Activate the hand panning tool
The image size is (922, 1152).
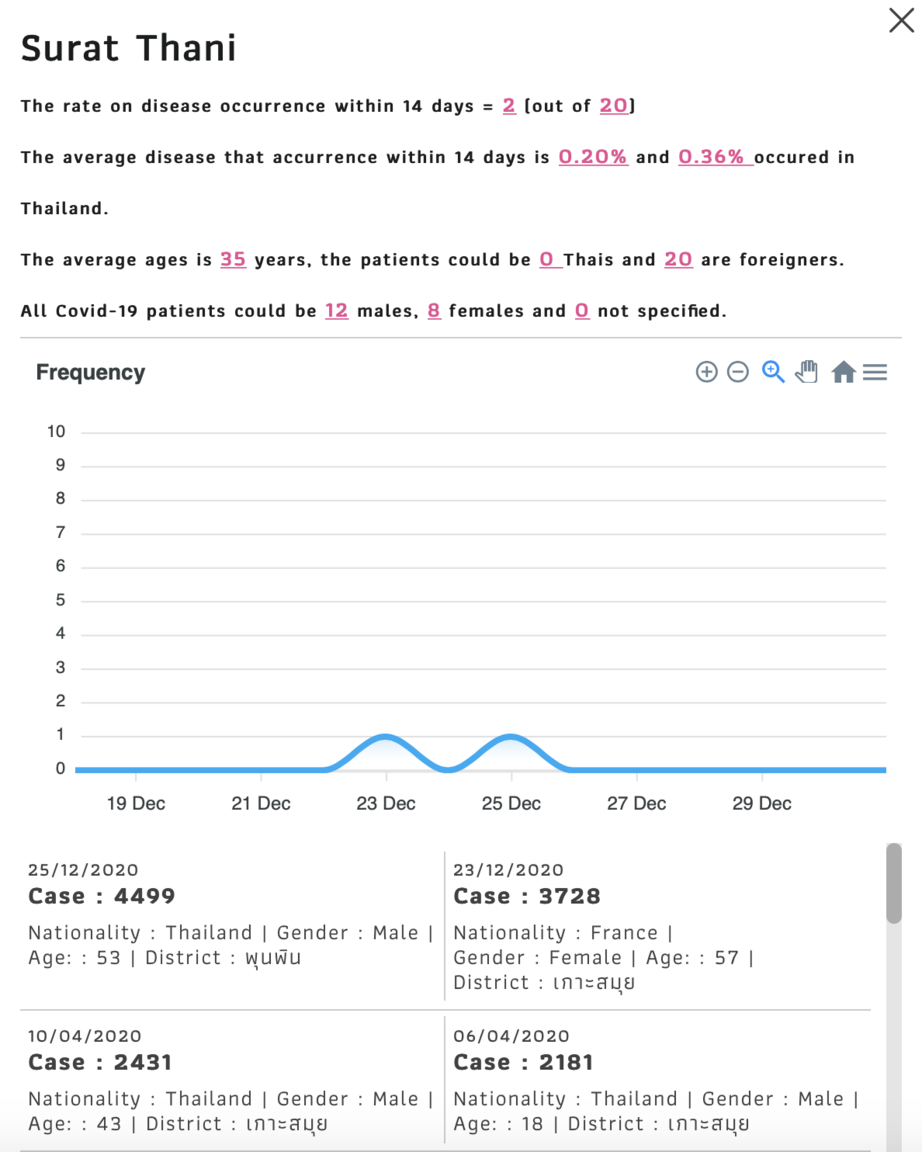pyautogui.click(x=807, y=372)
